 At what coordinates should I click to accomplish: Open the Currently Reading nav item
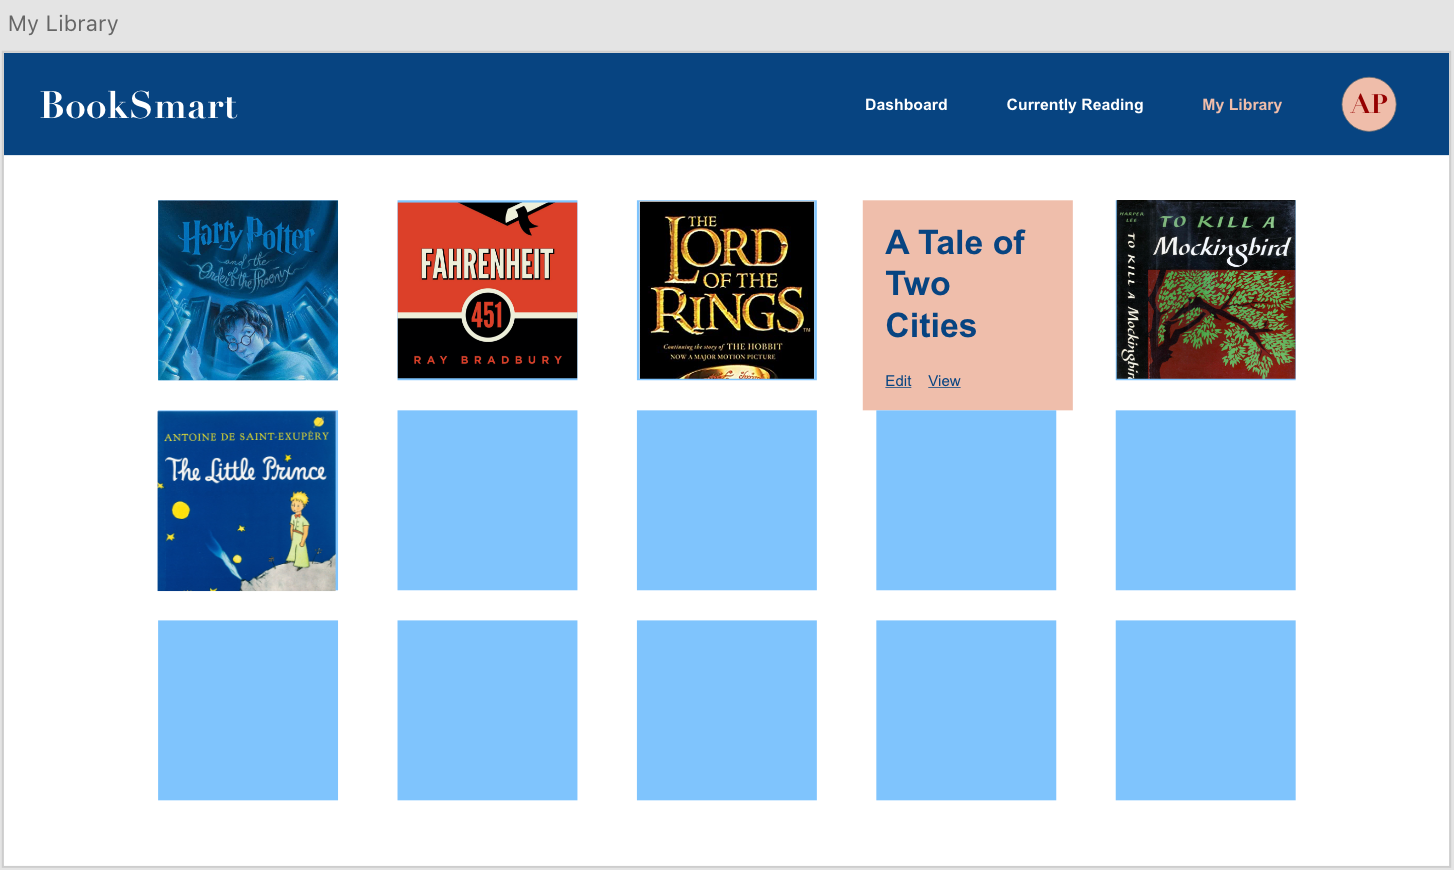(x=1074, y=105)
